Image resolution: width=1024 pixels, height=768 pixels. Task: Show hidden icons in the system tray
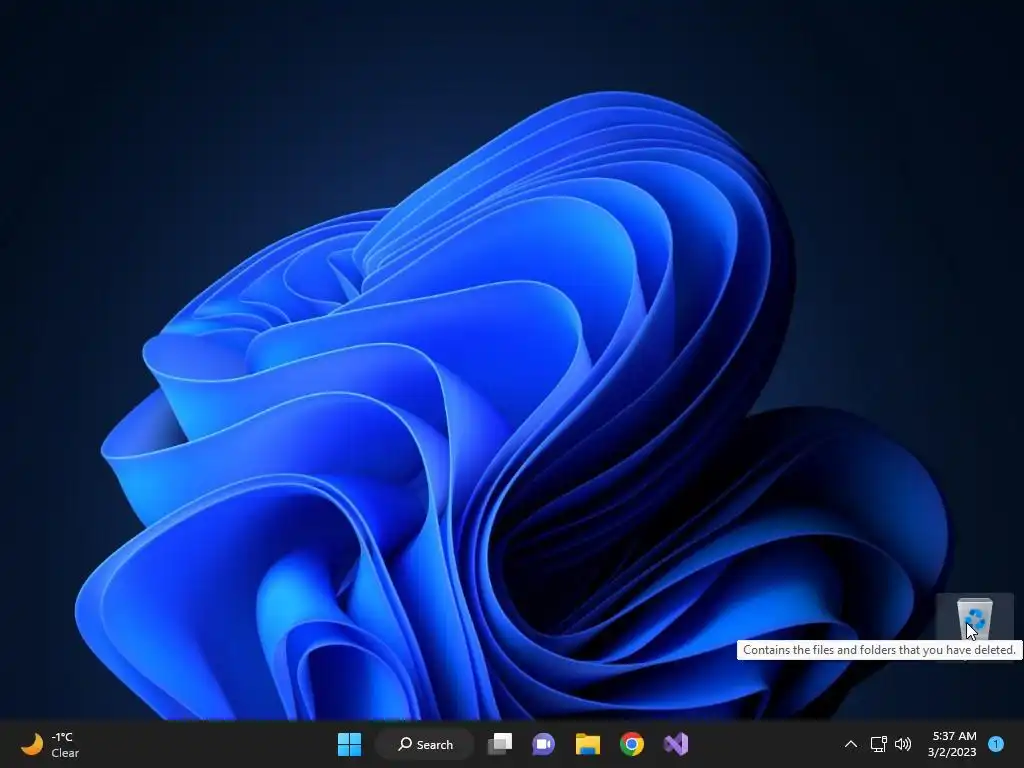[x=851, y=744]
